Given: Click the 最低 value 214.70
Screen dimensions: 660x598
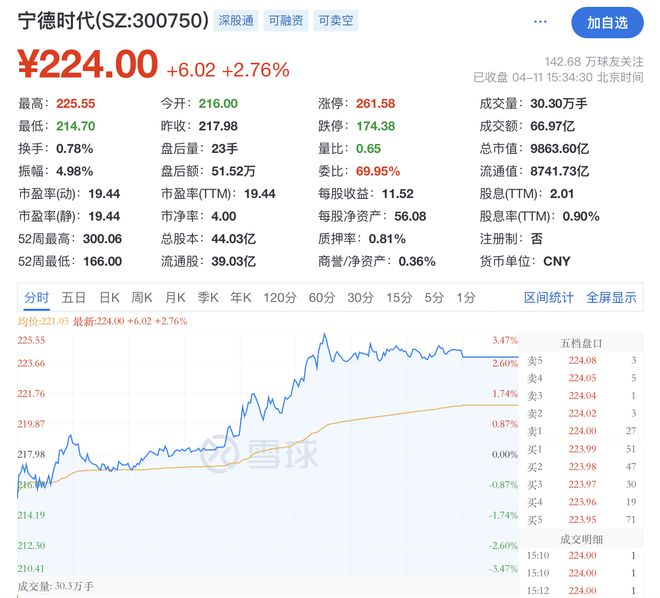Looking at the screenshot, I should [76, 126].
